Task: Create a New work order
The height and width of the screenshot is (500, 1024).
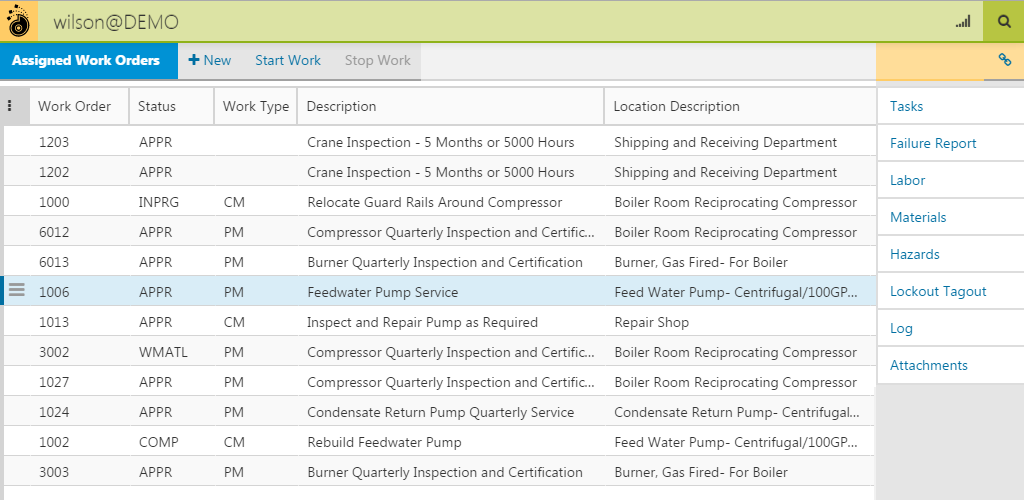Action: (210, 61)
